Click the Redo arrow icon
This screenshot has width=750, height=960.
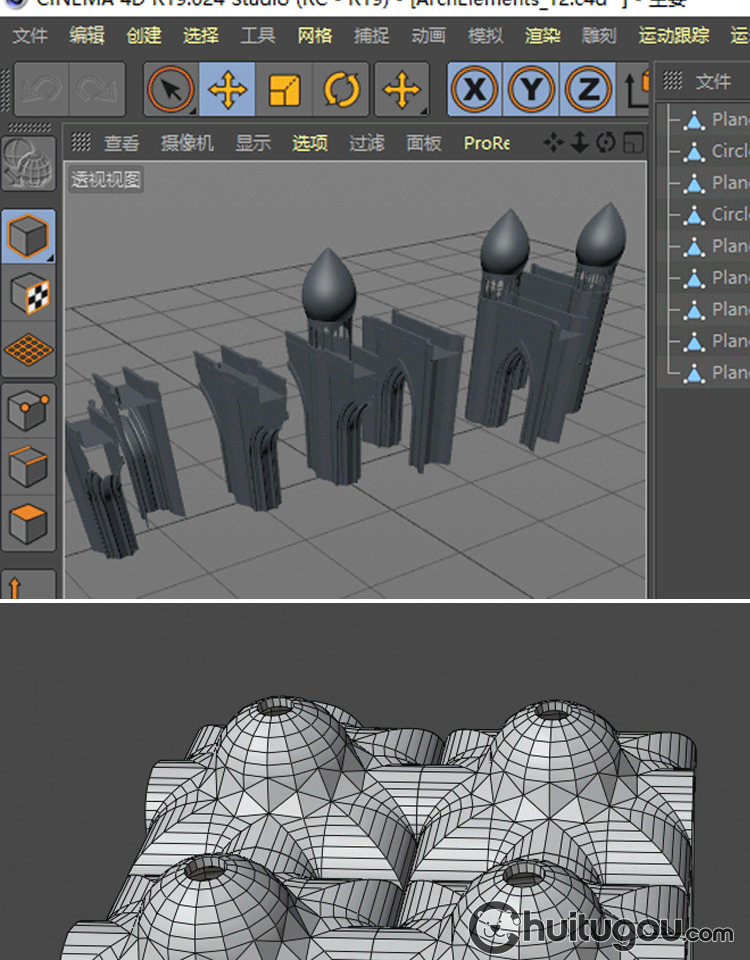97,89
